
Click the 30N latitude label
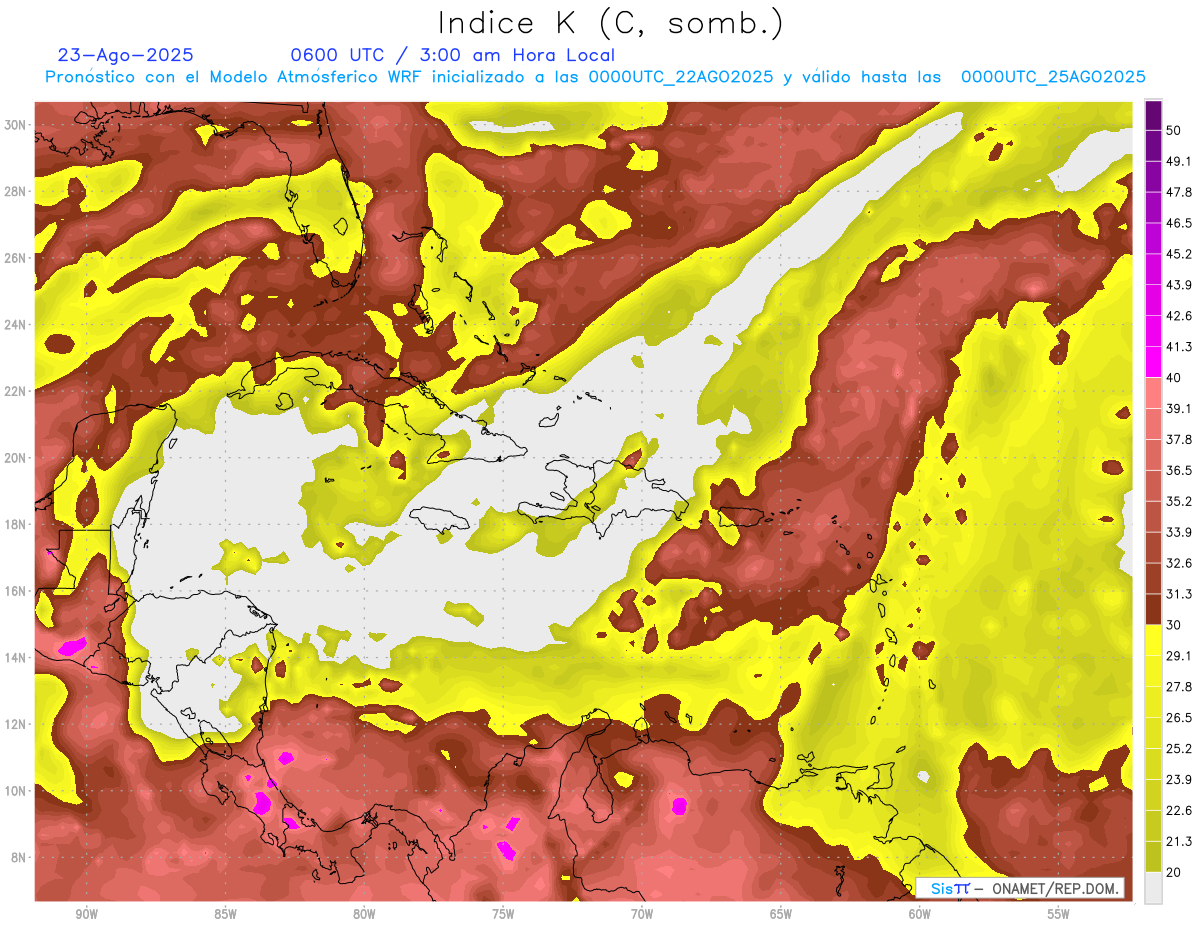coord(15,125)
